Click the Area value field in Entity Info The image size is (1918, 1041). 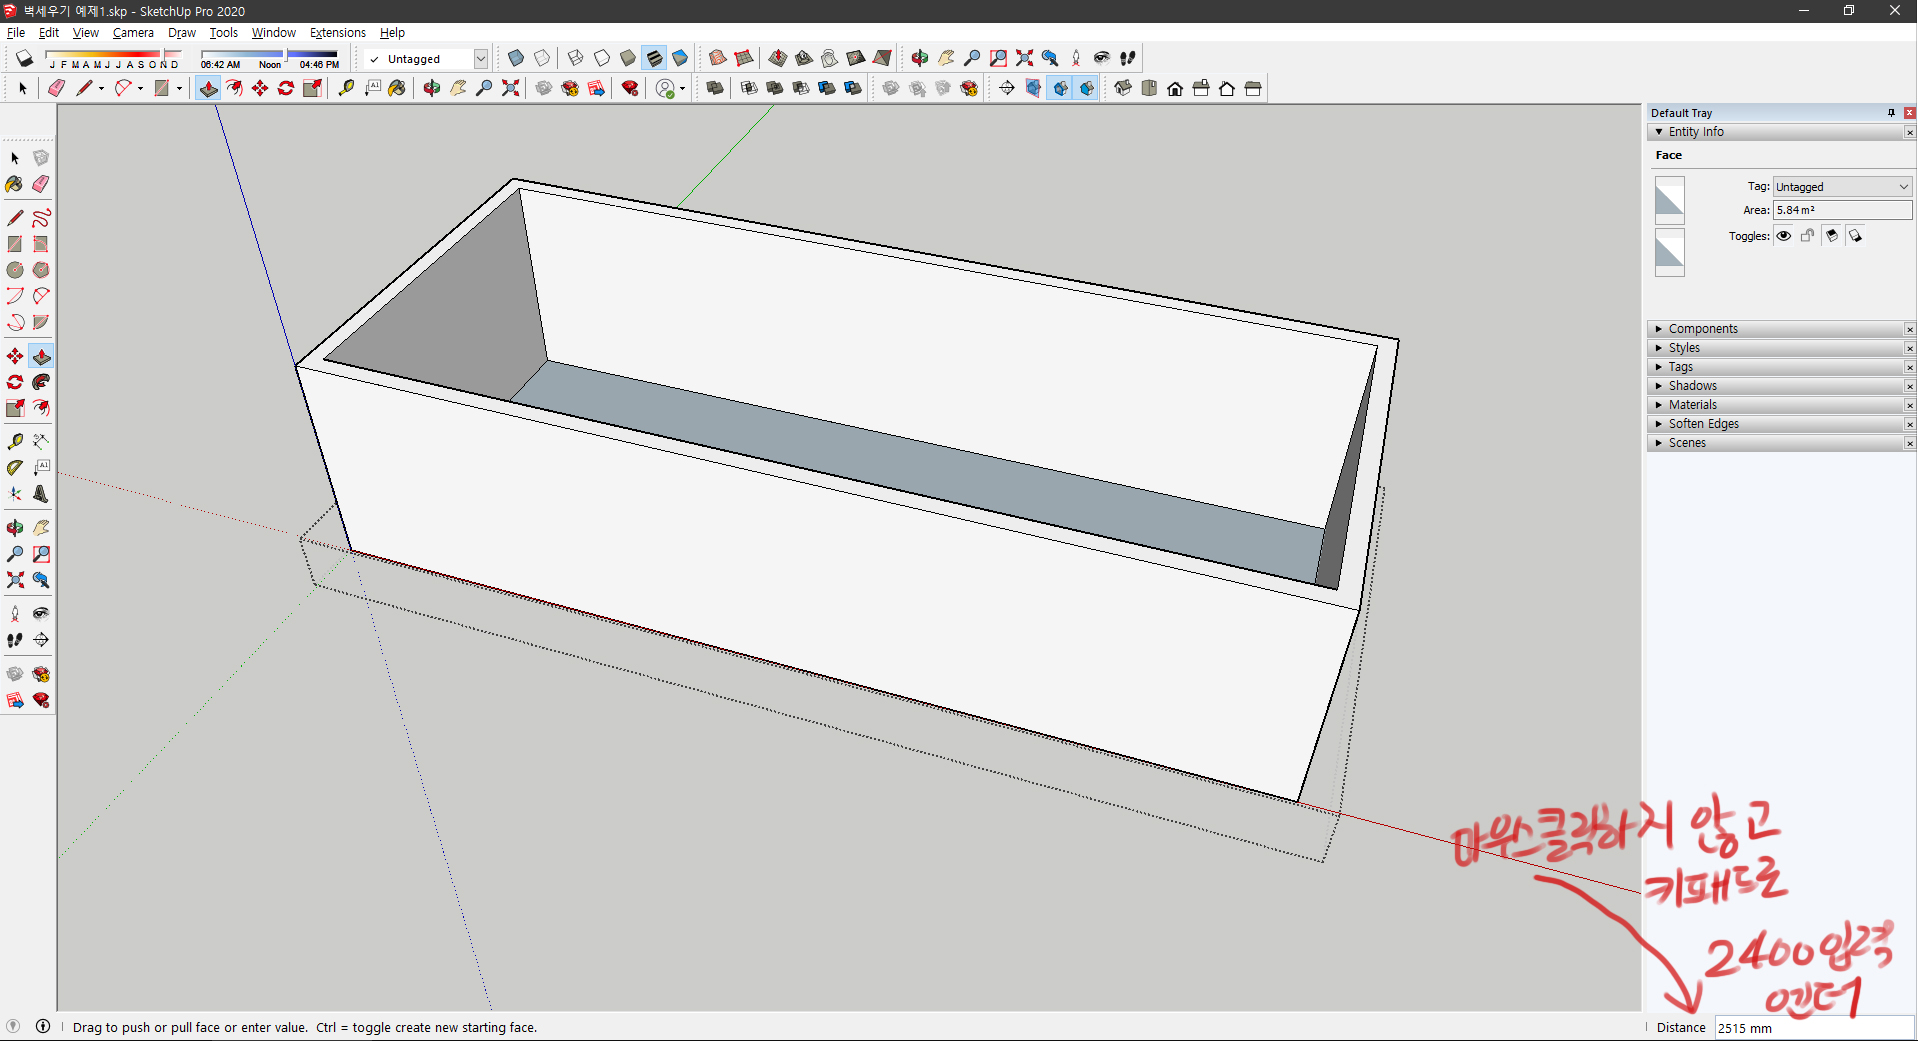click(x=1842, y=210)
